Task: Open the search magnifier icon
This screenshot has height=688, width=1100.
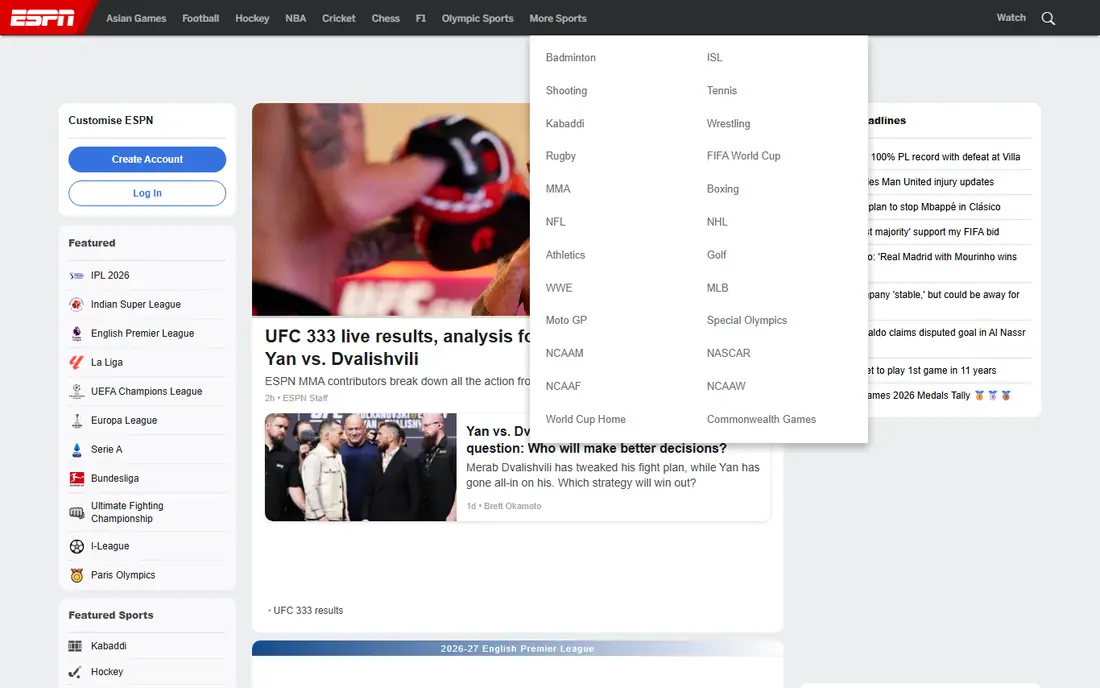Action: point(1048,18)
